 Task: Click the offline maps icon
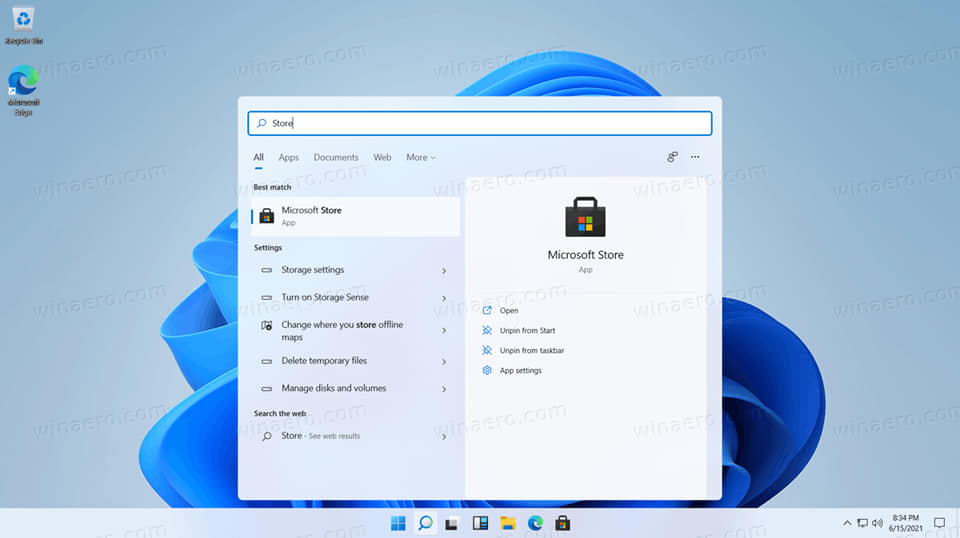(x=266, y=326)
